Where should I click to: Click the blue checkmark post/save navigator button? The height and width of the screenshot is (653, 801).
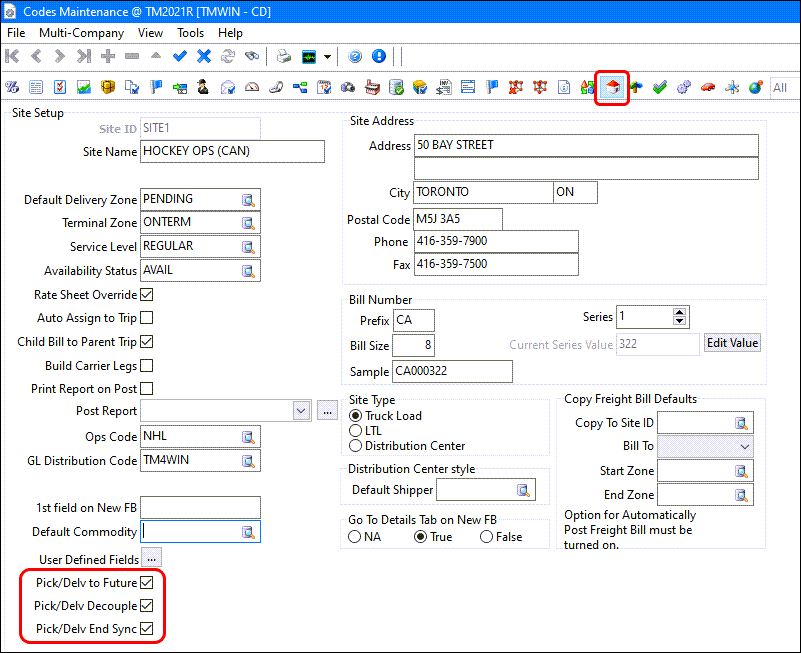coord(180,56)
